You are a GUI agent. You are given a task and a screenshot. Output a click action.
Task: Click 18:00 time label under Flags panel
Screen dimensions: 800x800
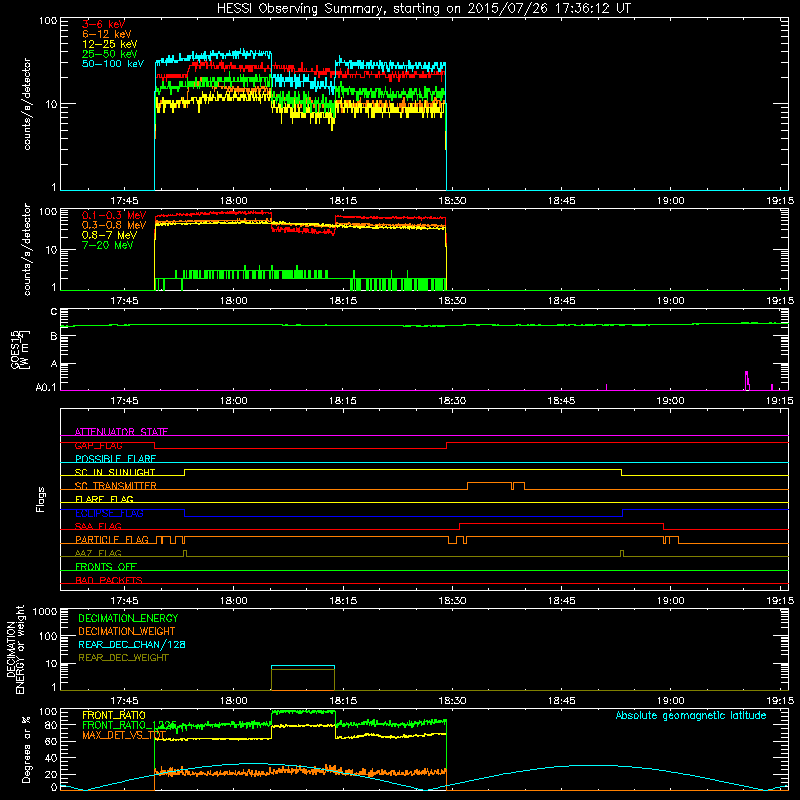tap(234, 601)
